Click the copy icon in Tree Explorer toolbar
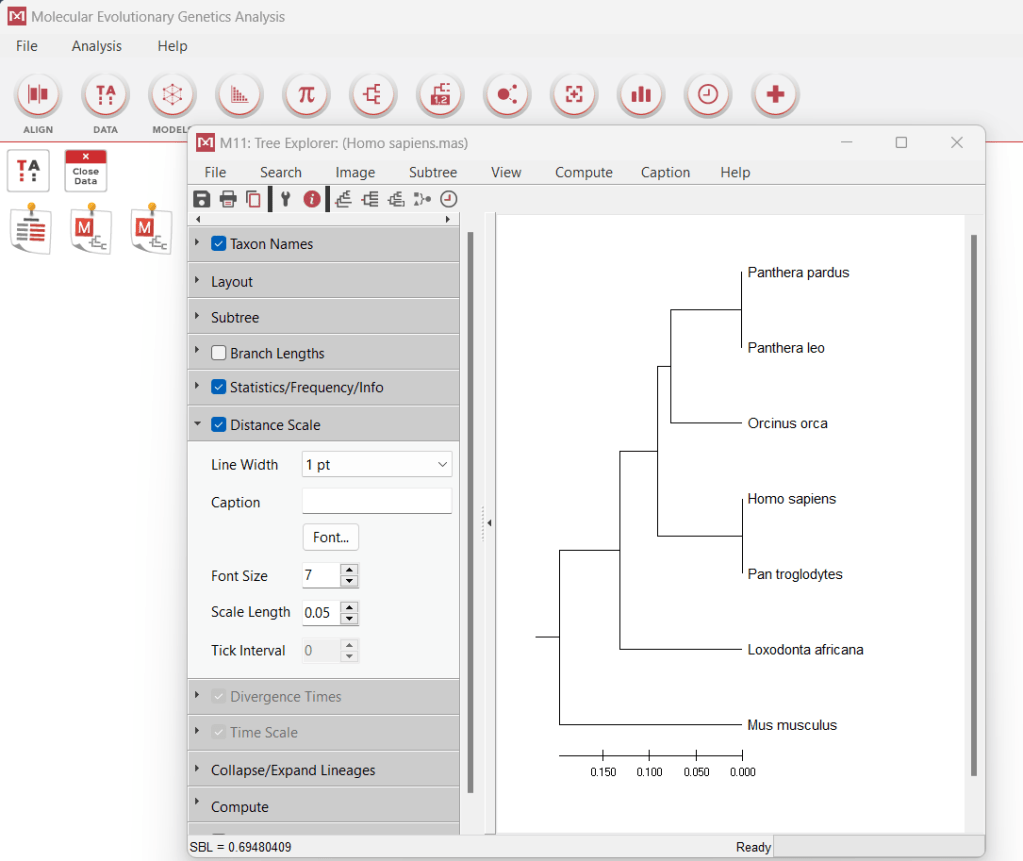The image size is (1023, 861). click(253, 199)
